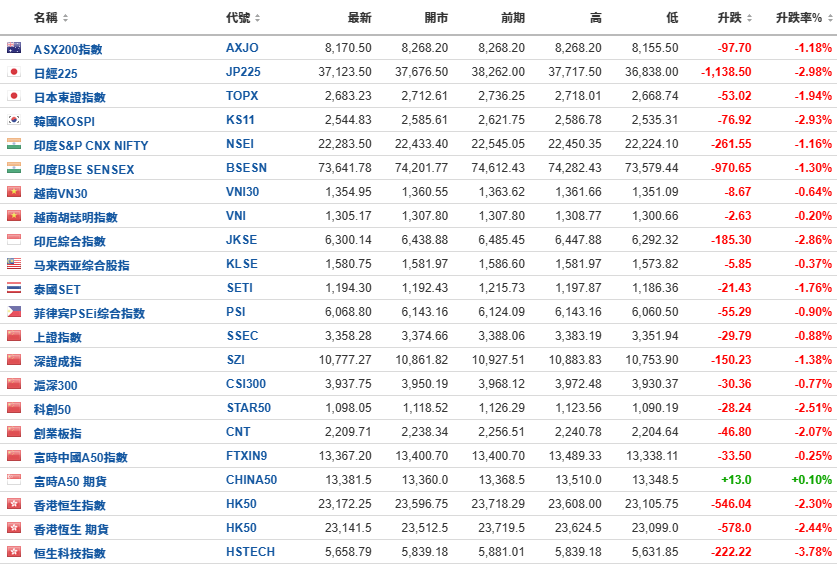Click the Thailand flag beside 泰國SET

point(14,288)
